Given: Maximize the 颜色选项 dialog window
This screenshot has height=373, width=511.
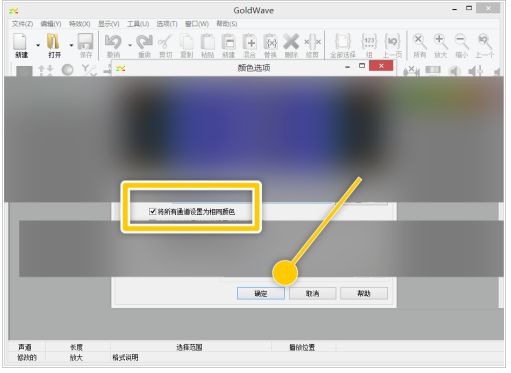Looking at the screenshot, I should pos(362,66).
